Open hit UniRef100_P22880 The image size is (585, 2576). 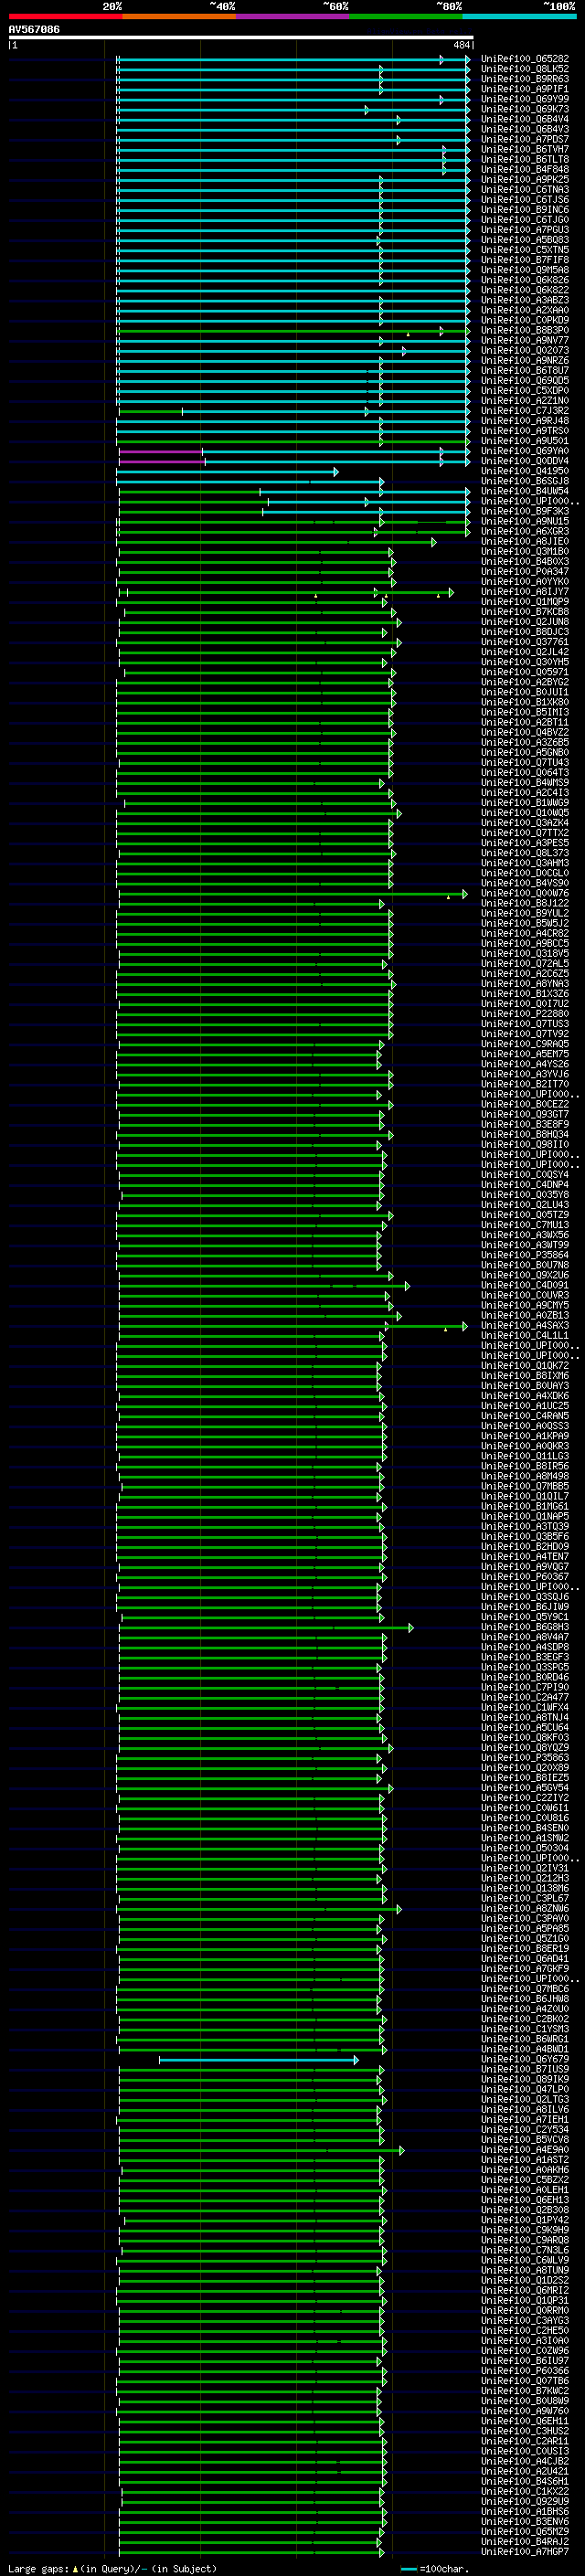click(x=525, y=1014)
